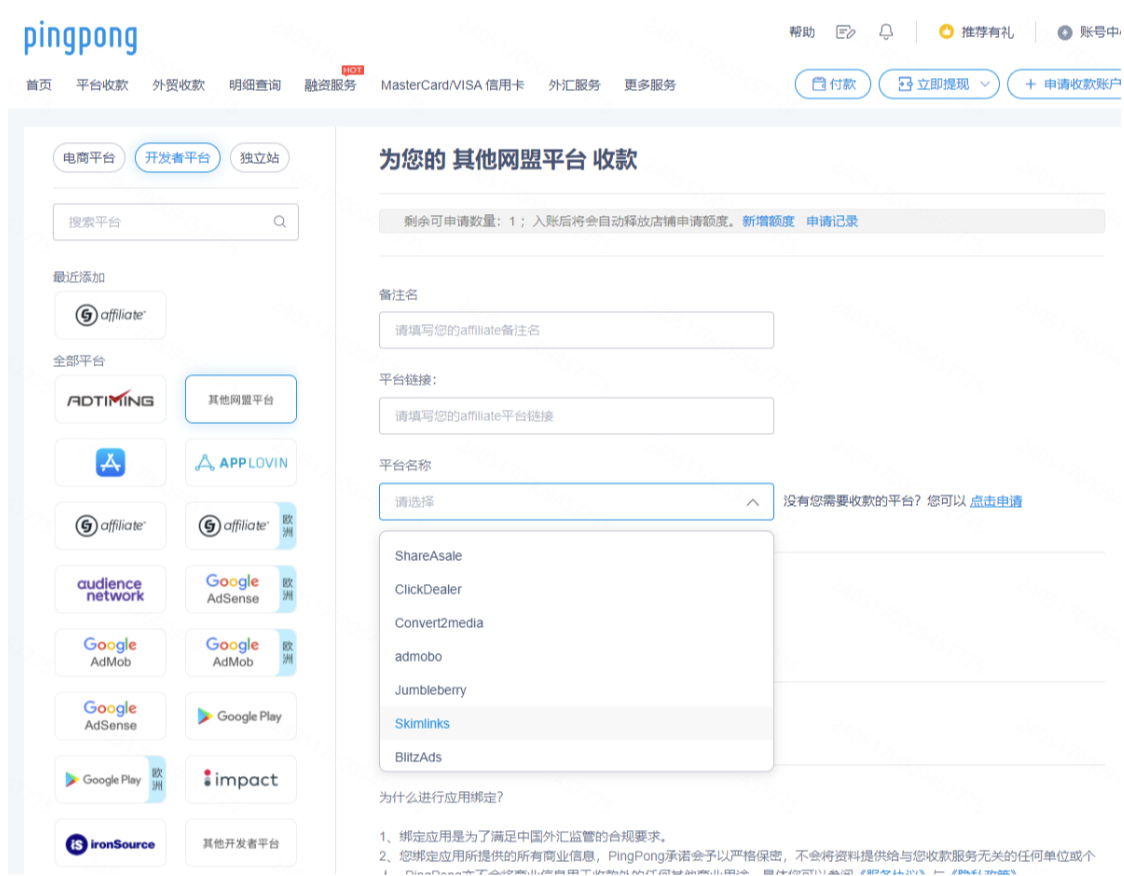Open the 融资服务 menu
This screenshot has width=1124, height=876.
coord(330,85)
